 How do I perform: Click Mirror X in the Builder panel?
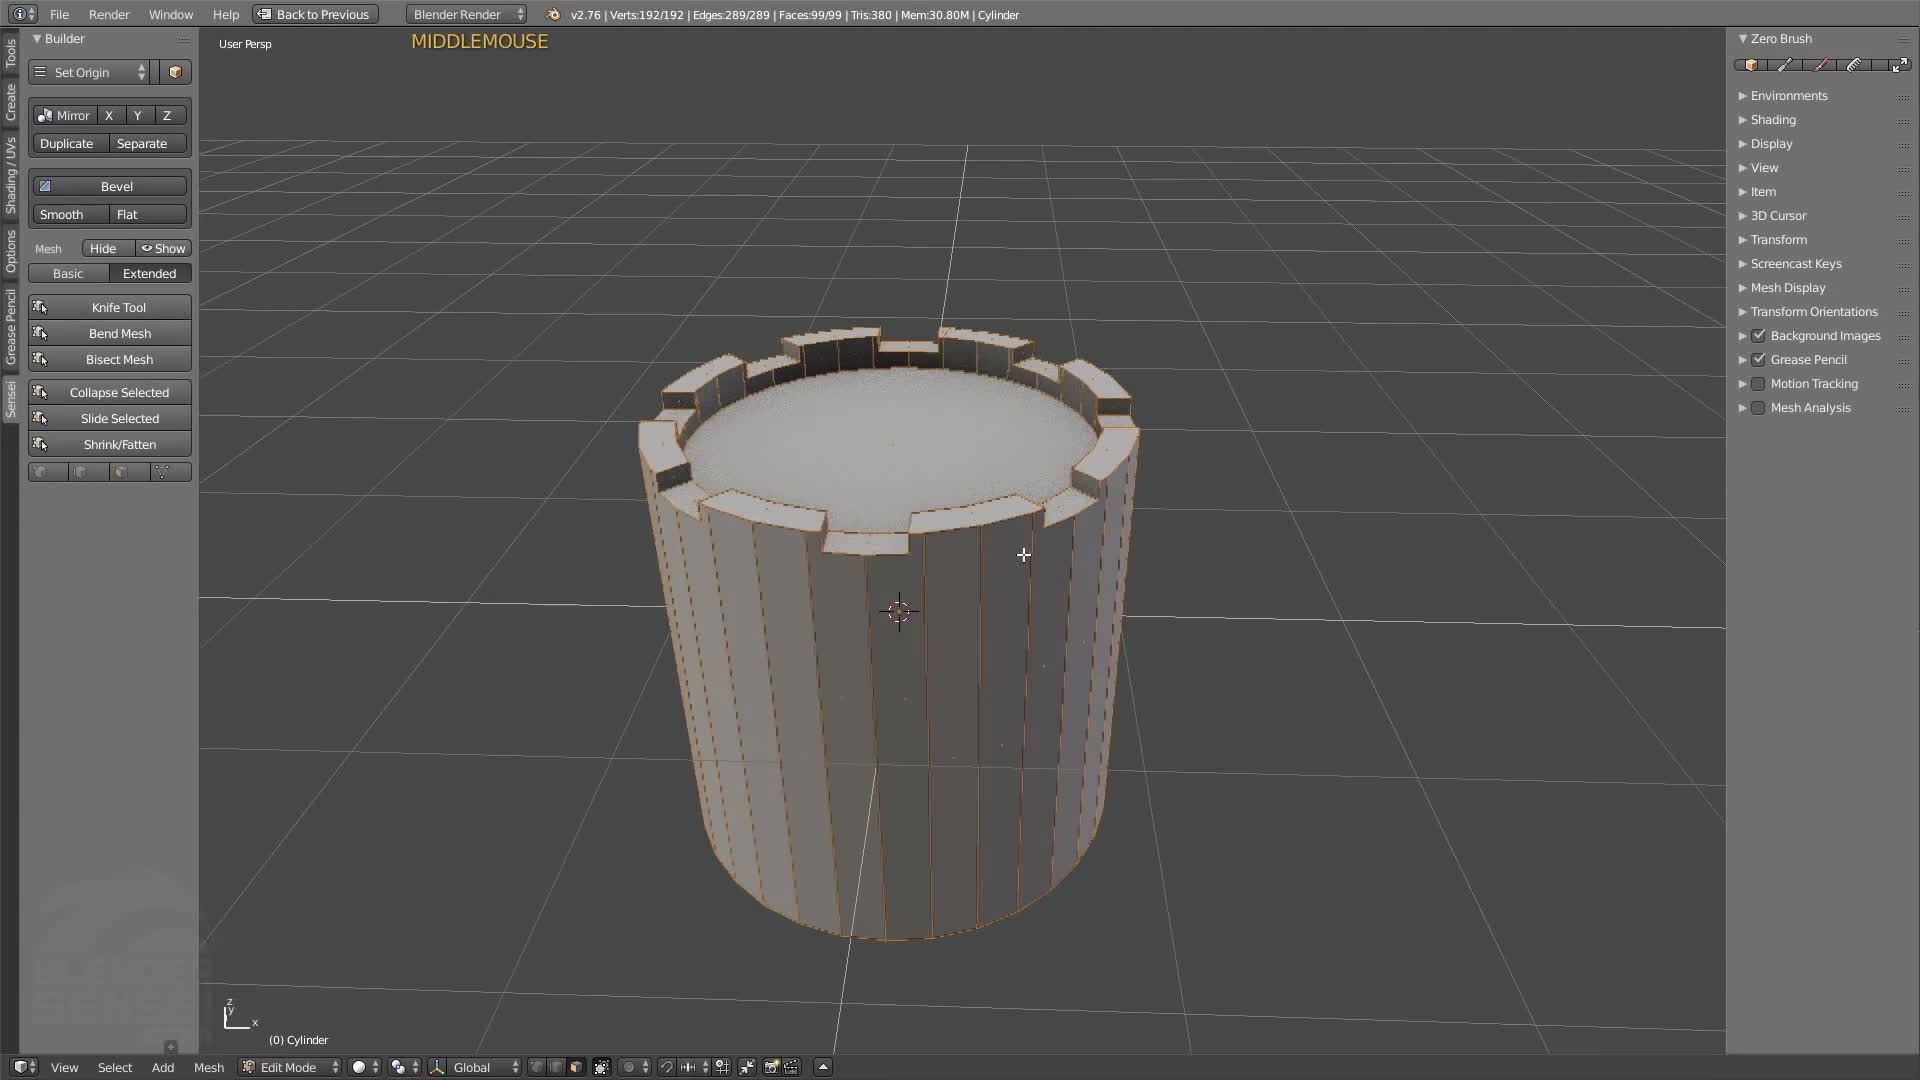[x=109, y=115]
